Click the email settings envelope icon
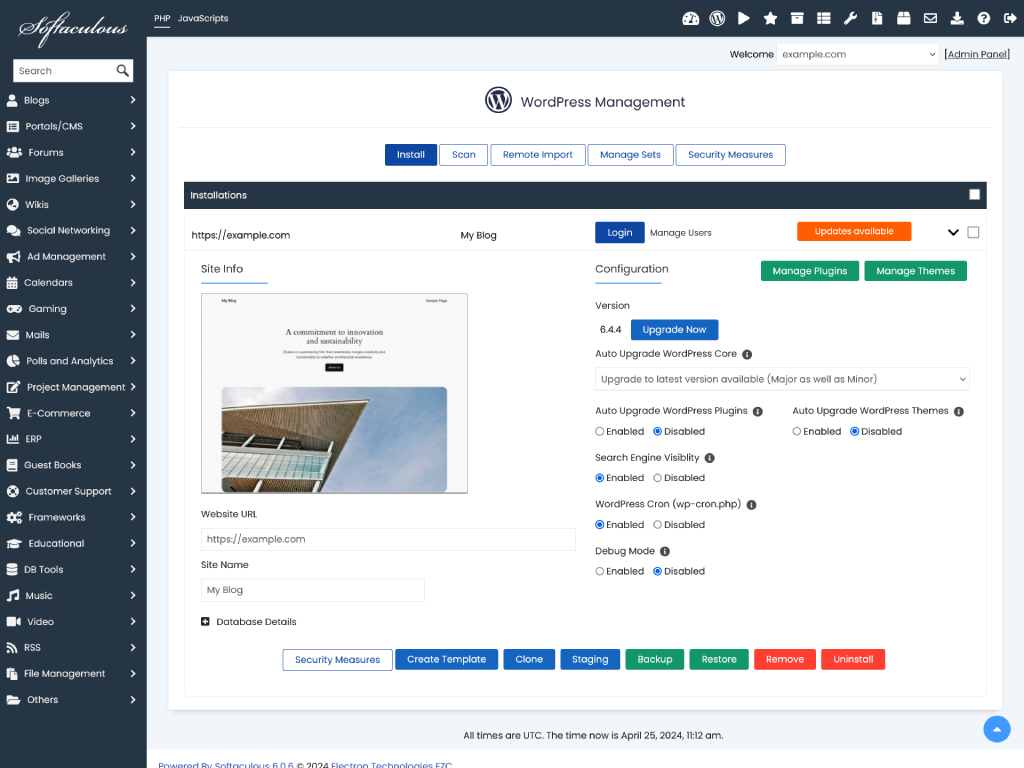The image size is (1024, 768). pyautogui.click(x=929, y=18)
